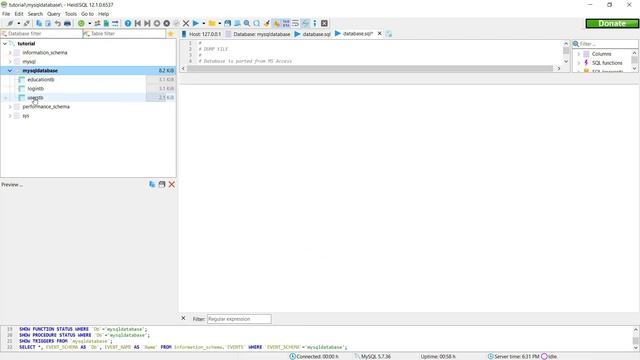The image size is (640, 360).
Task: Click the green export SQL file icon
Action: tap(106, 24)
